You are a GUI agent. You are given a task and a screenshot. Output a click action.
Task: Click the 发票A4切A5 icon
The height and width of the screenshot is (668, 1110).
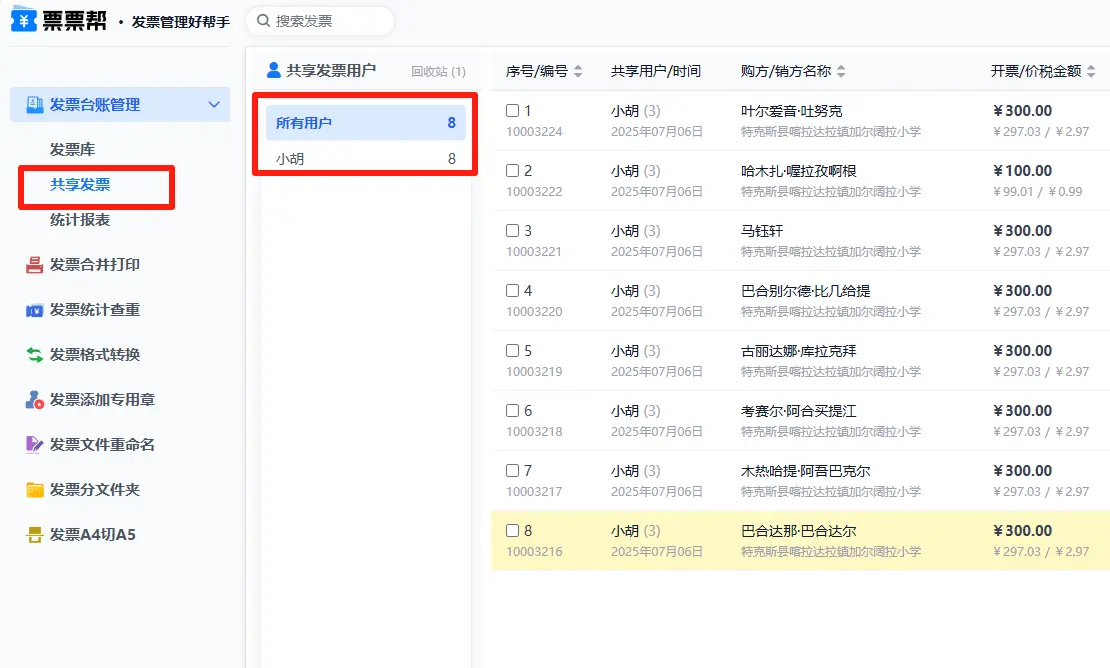34,535
